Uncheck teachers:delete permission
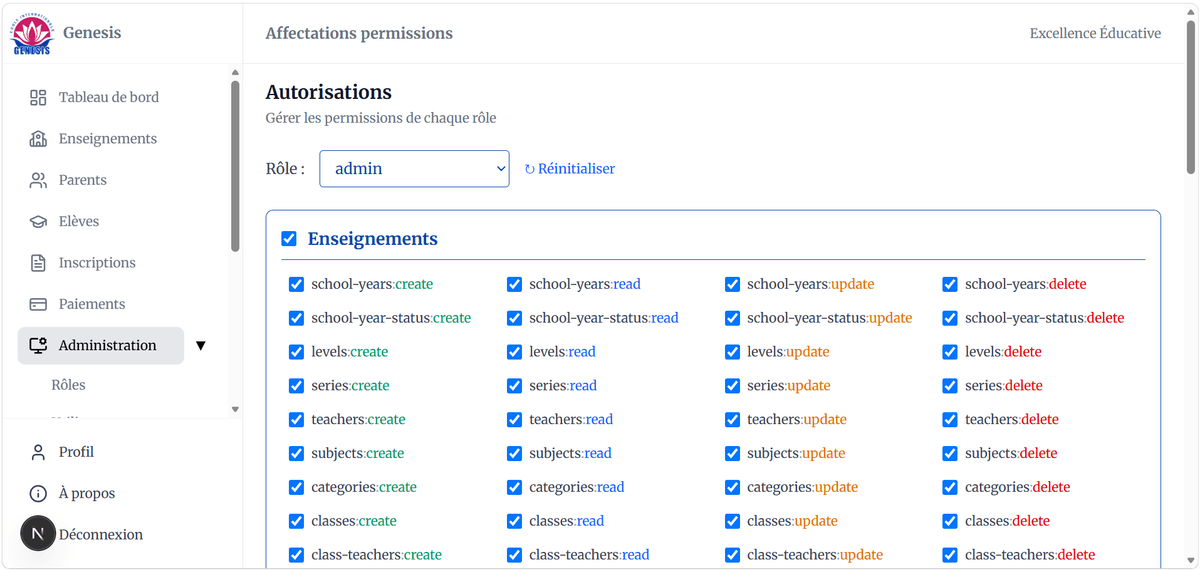Screen dimensions: 1200x570 [x=950, y=420]
